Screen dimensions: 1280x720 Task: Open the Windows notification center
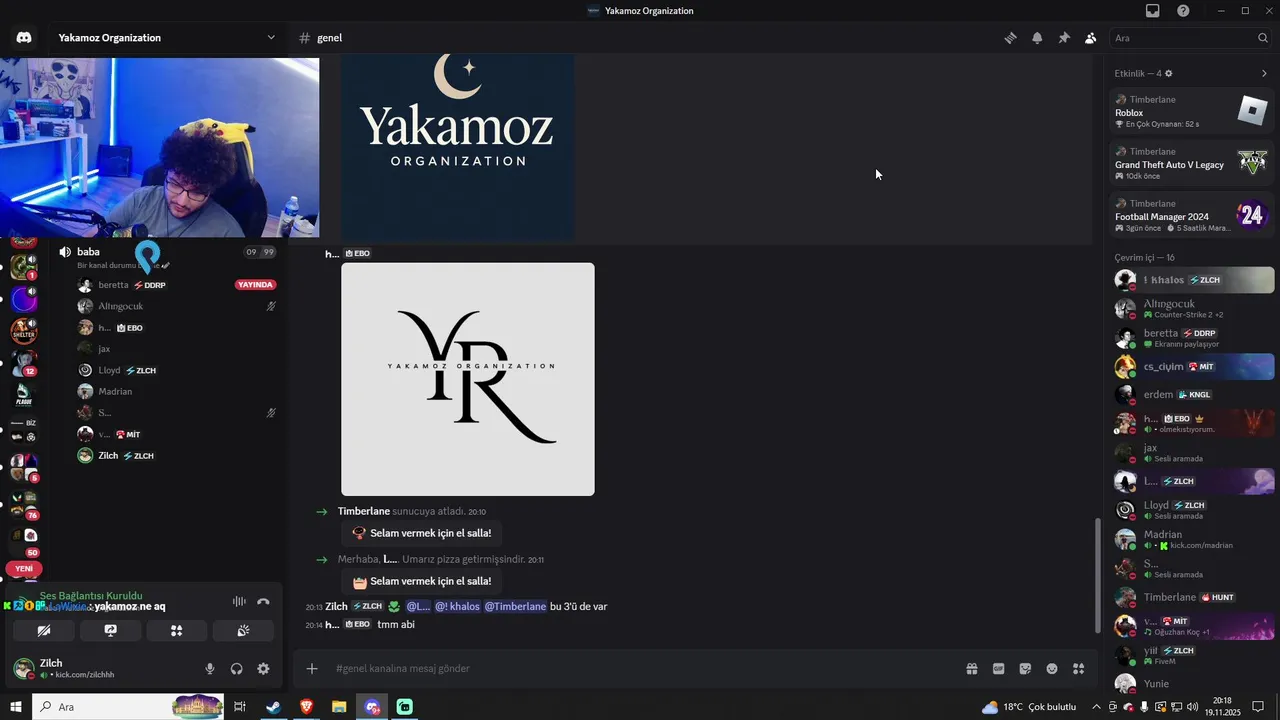1258,707
